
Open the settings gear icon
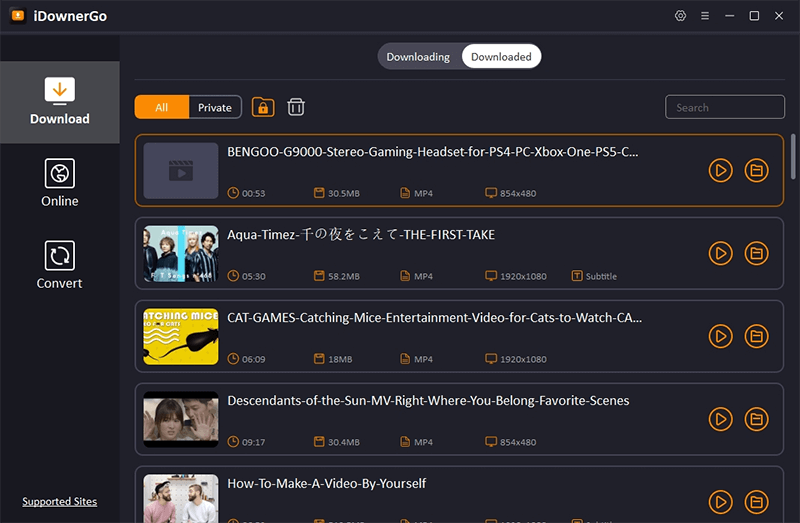pyautogui.click(x=681, y=16)
